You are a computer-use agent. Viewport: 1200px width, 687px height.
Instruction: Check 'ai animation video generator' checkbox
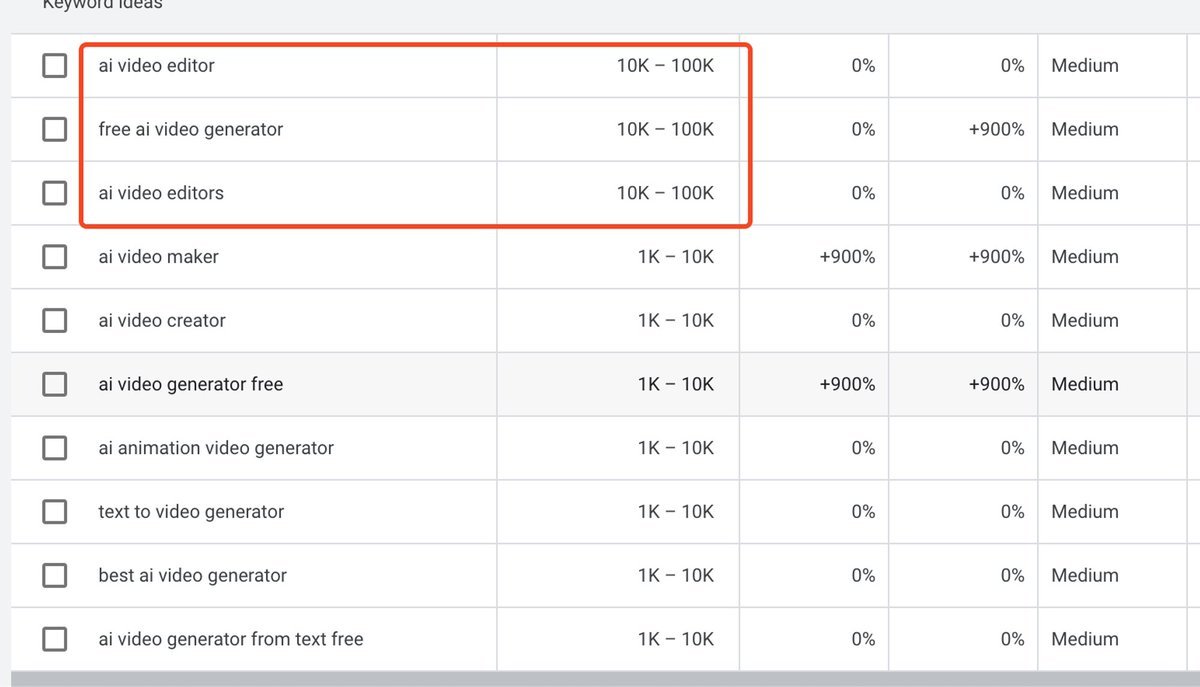(x=55, y=448)
